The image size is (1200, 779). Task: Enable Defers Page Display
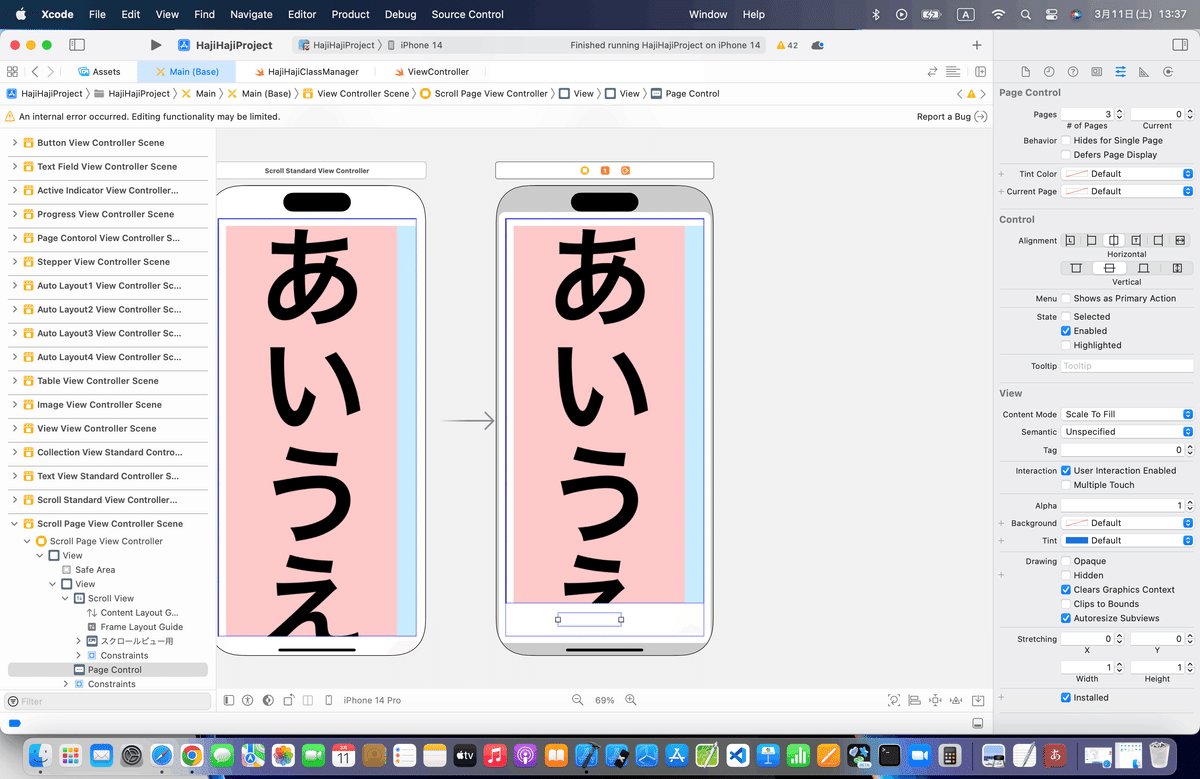[1066, 155]
